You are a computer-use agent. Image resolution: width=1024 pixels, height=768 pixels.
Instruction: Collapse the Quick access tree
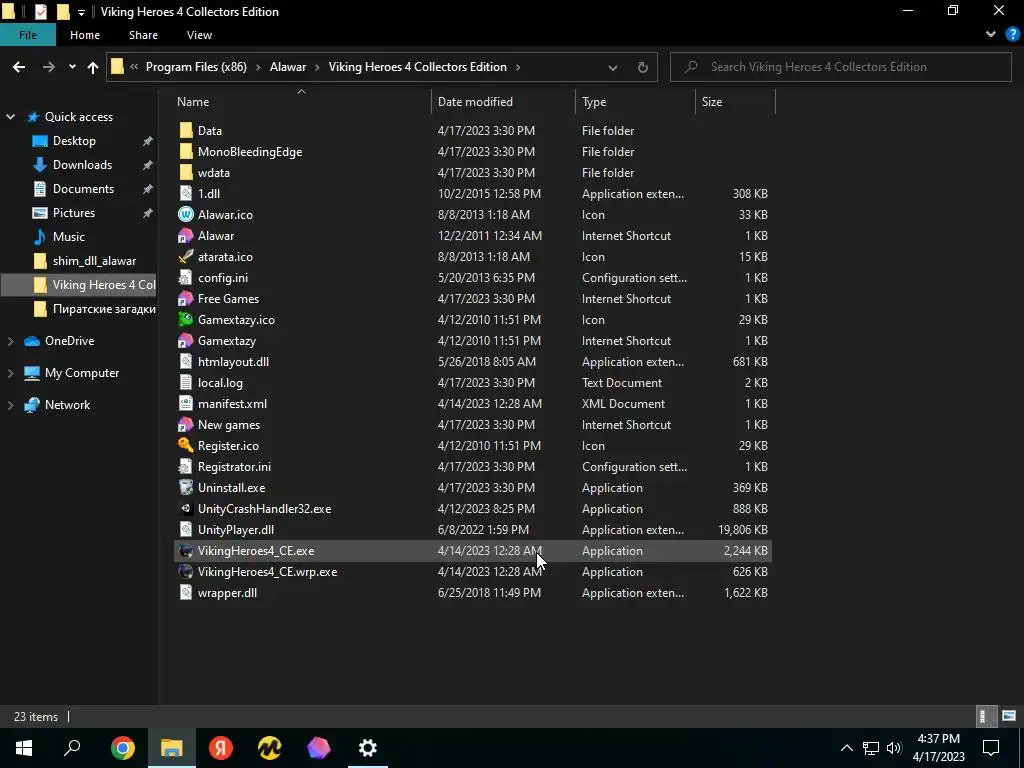10,117
